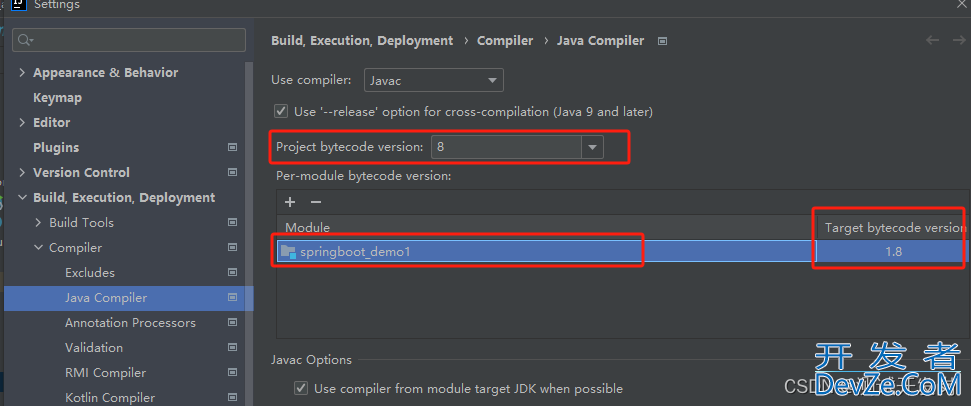Click the remove module minus icon
This screenshot has width=971, height=406.
tap(316, 202)
